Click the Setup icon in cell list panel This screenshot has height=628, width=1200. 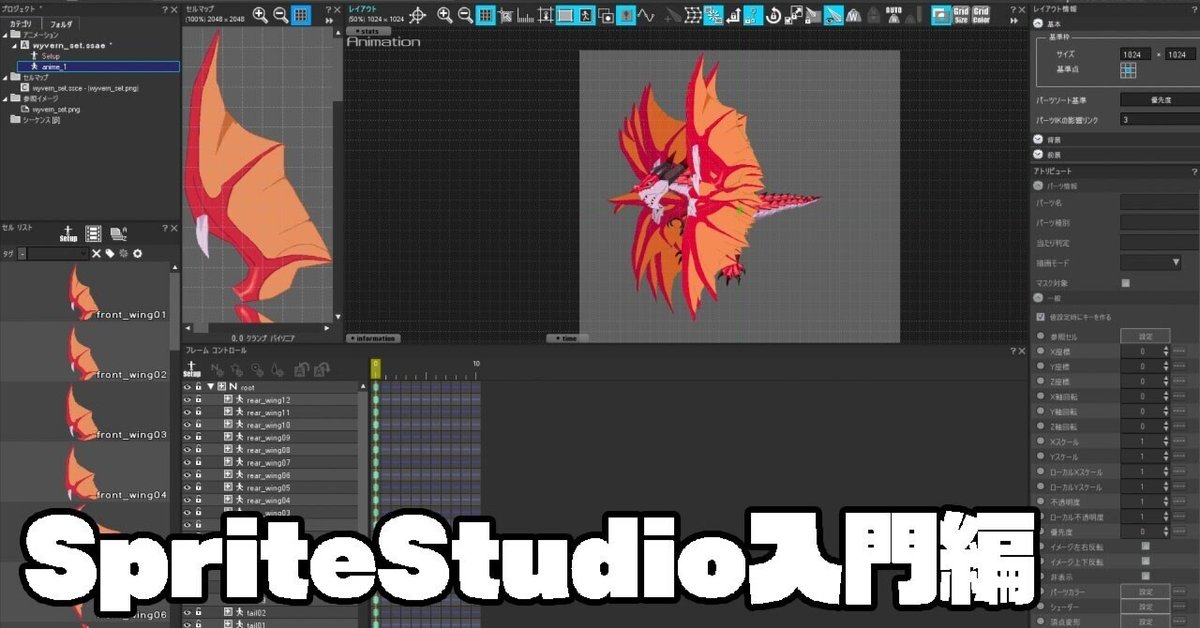[x=68, y=234]
